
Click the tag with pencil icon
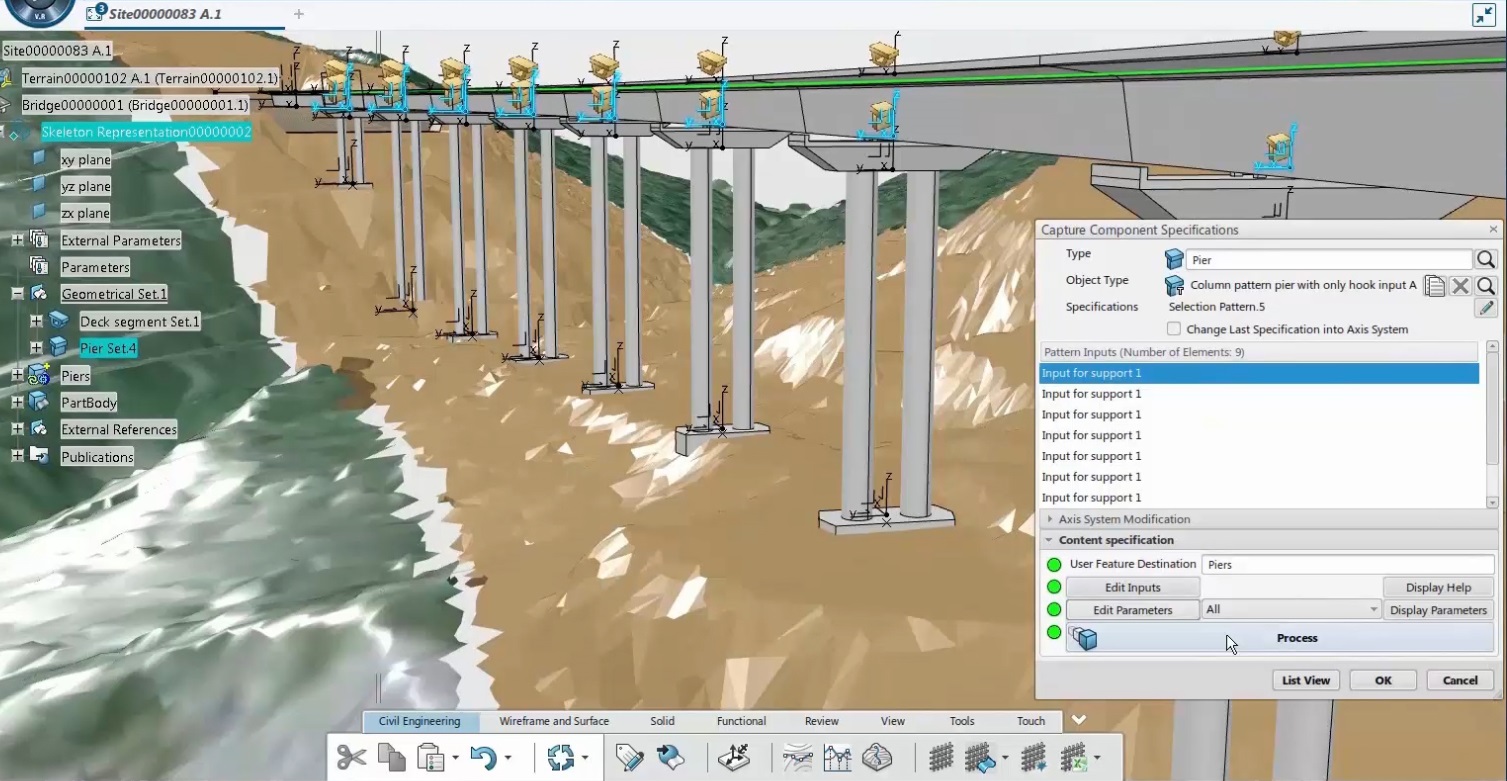coord(630,757)
